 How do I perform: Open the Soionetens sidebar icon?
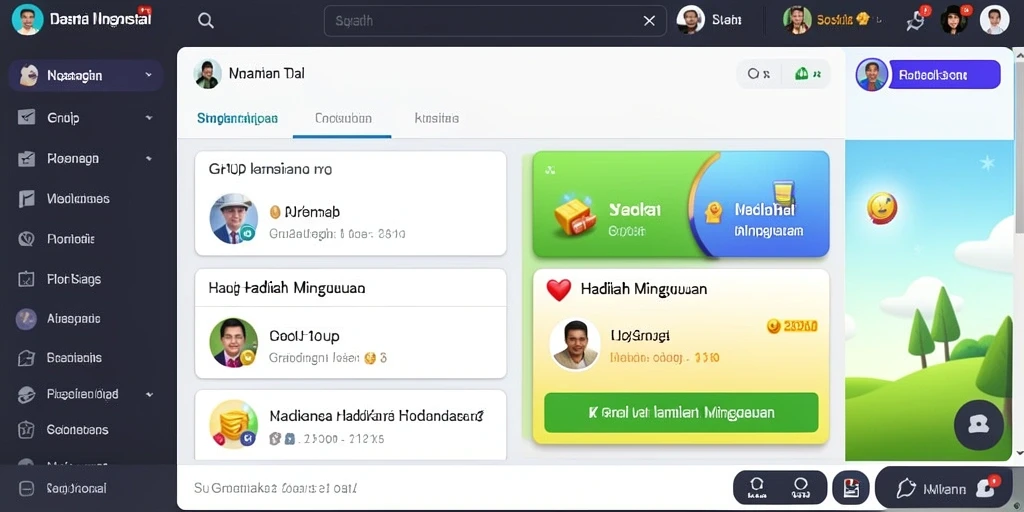[26, 430]
